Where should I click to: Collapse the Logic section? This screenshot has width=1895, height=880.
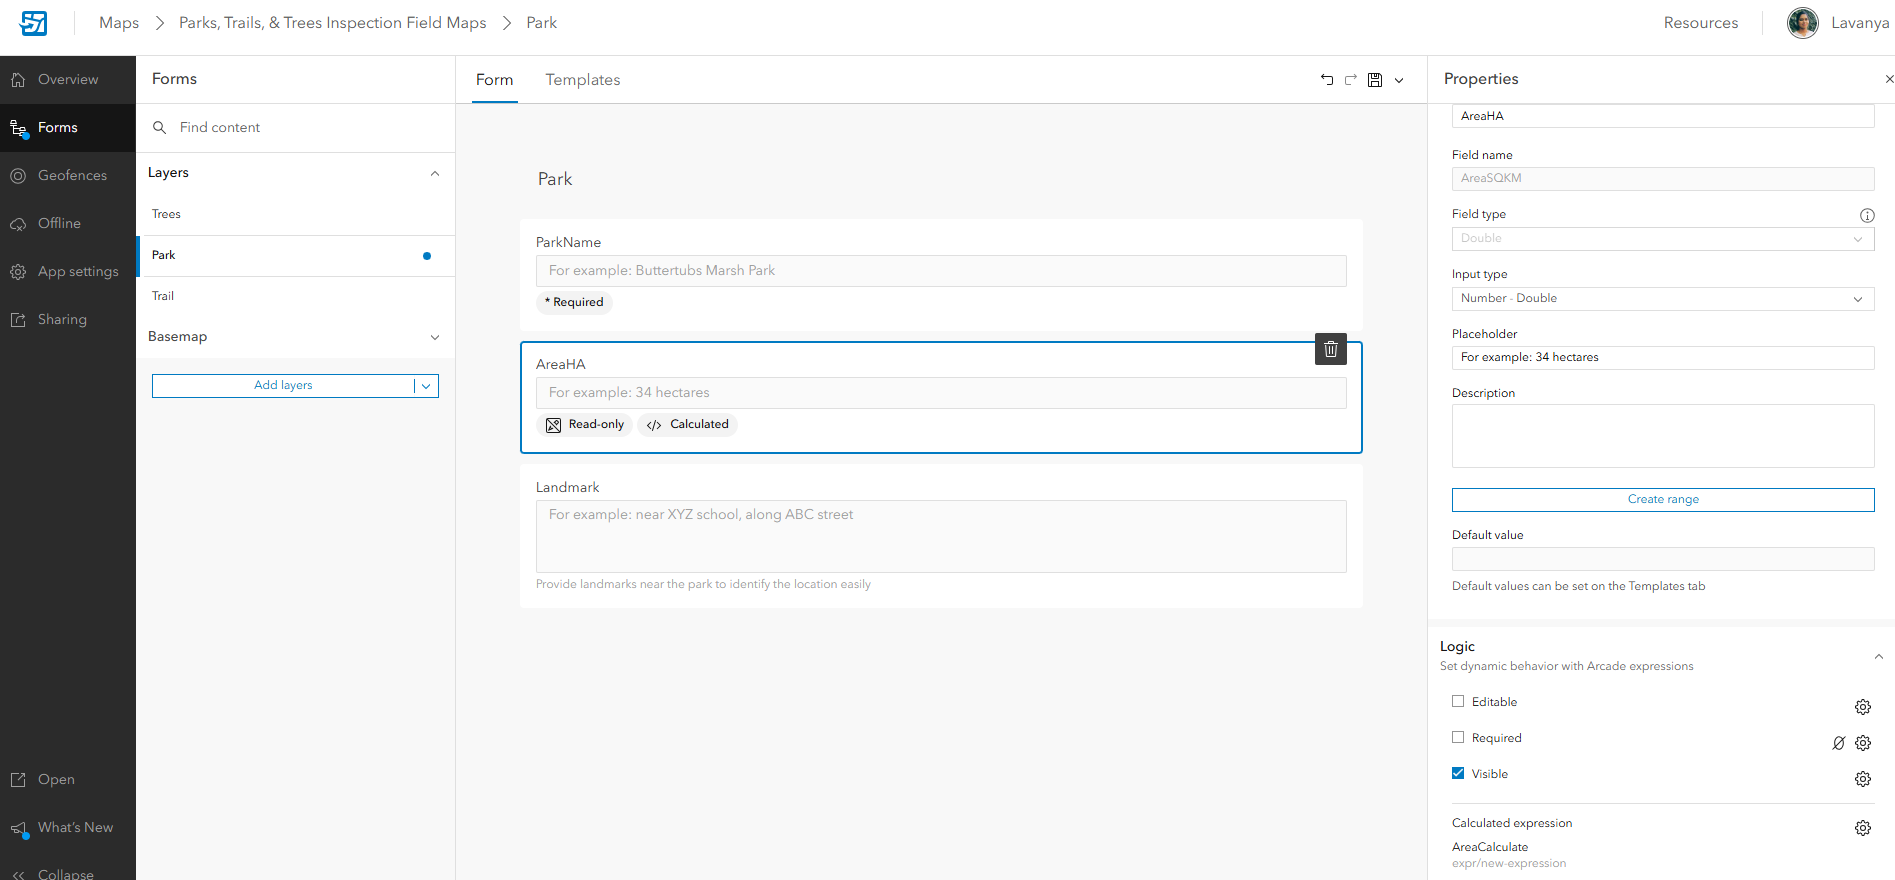(1879, 657)
